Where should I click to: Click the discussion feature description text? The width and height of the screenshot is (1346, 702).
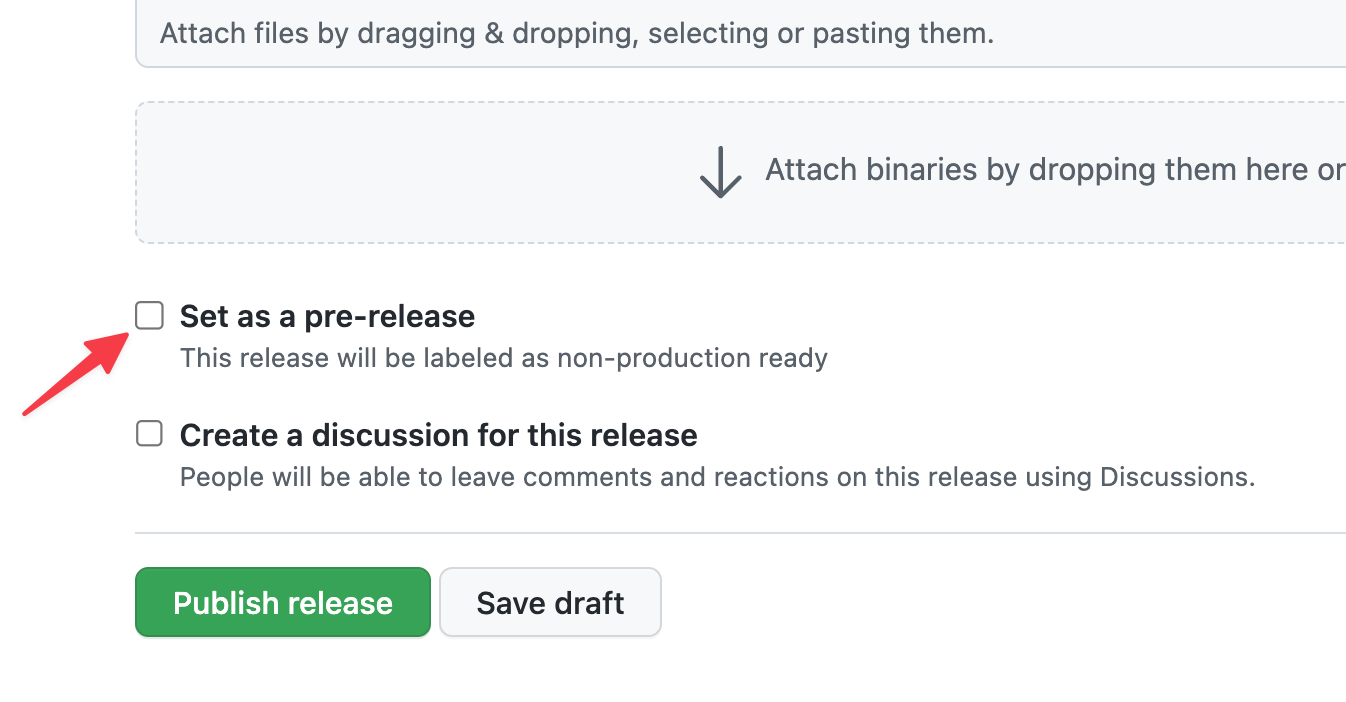pos(716,477)
